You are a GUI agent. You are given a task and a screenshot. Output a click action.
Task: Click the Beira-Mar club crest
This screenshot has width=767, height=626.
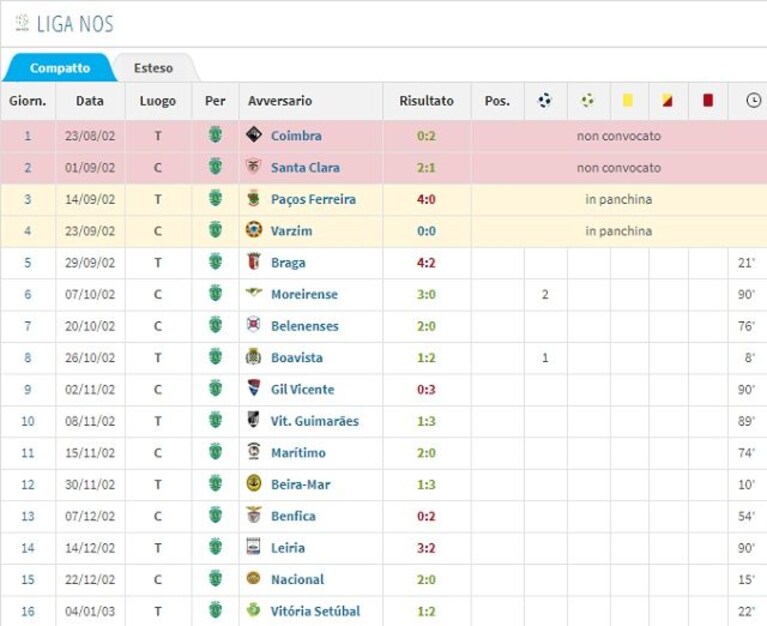253,483
